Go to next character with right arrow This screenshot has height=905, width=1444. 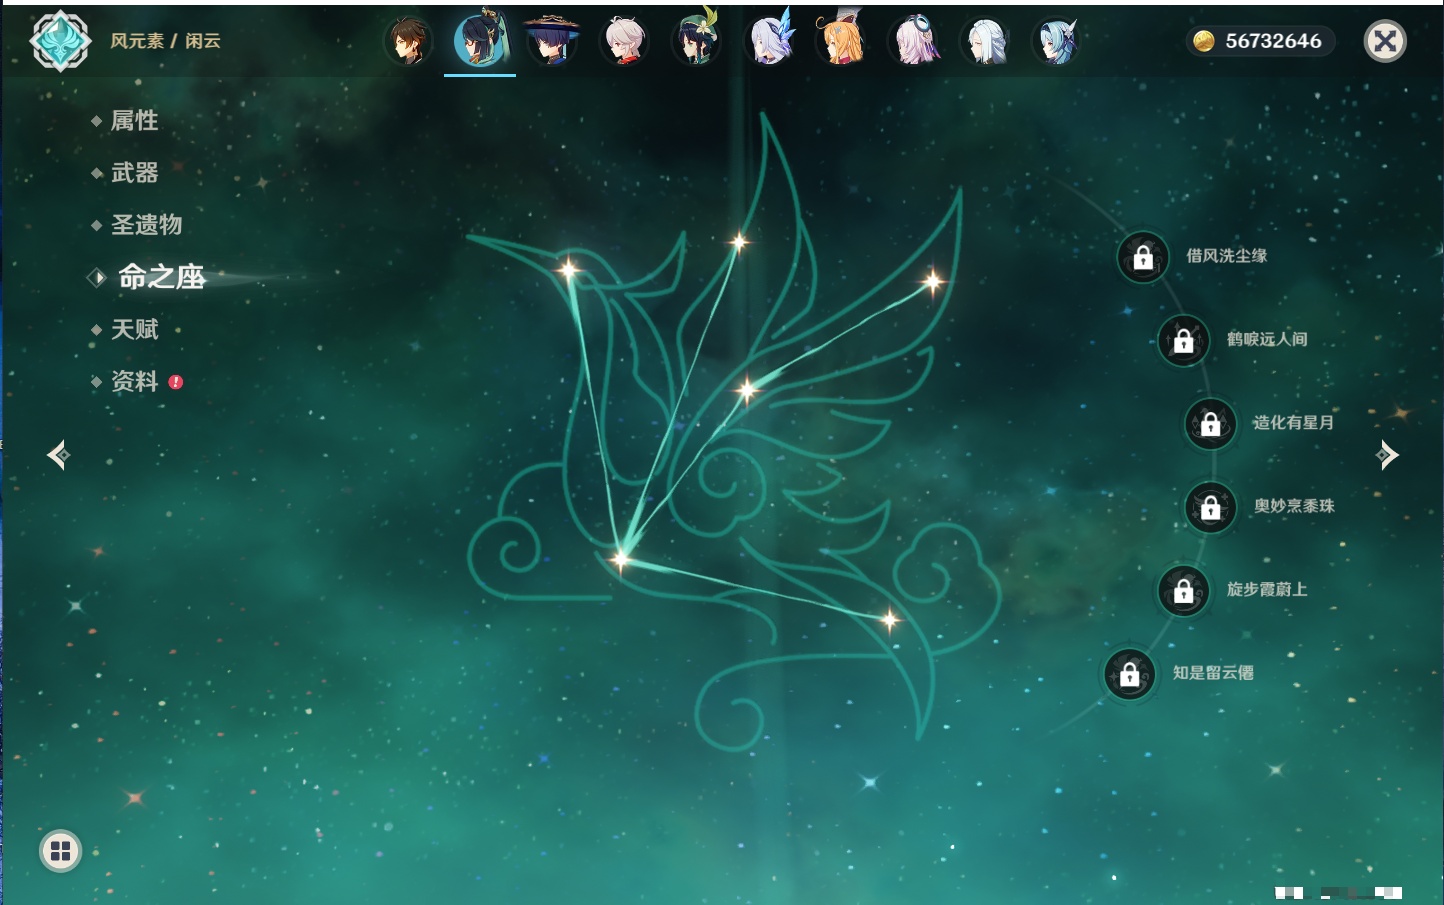(x=1387, y=455)
